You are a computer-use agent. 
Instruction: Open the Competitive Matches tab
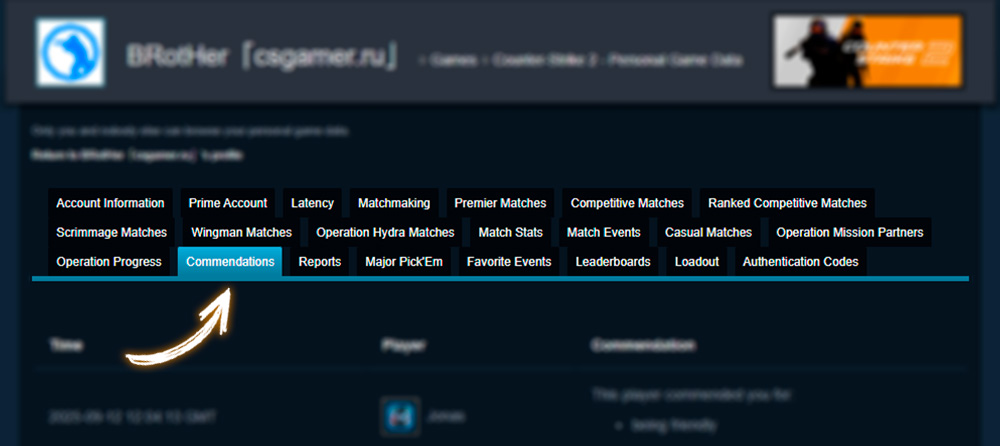click(x=627, y=203)
